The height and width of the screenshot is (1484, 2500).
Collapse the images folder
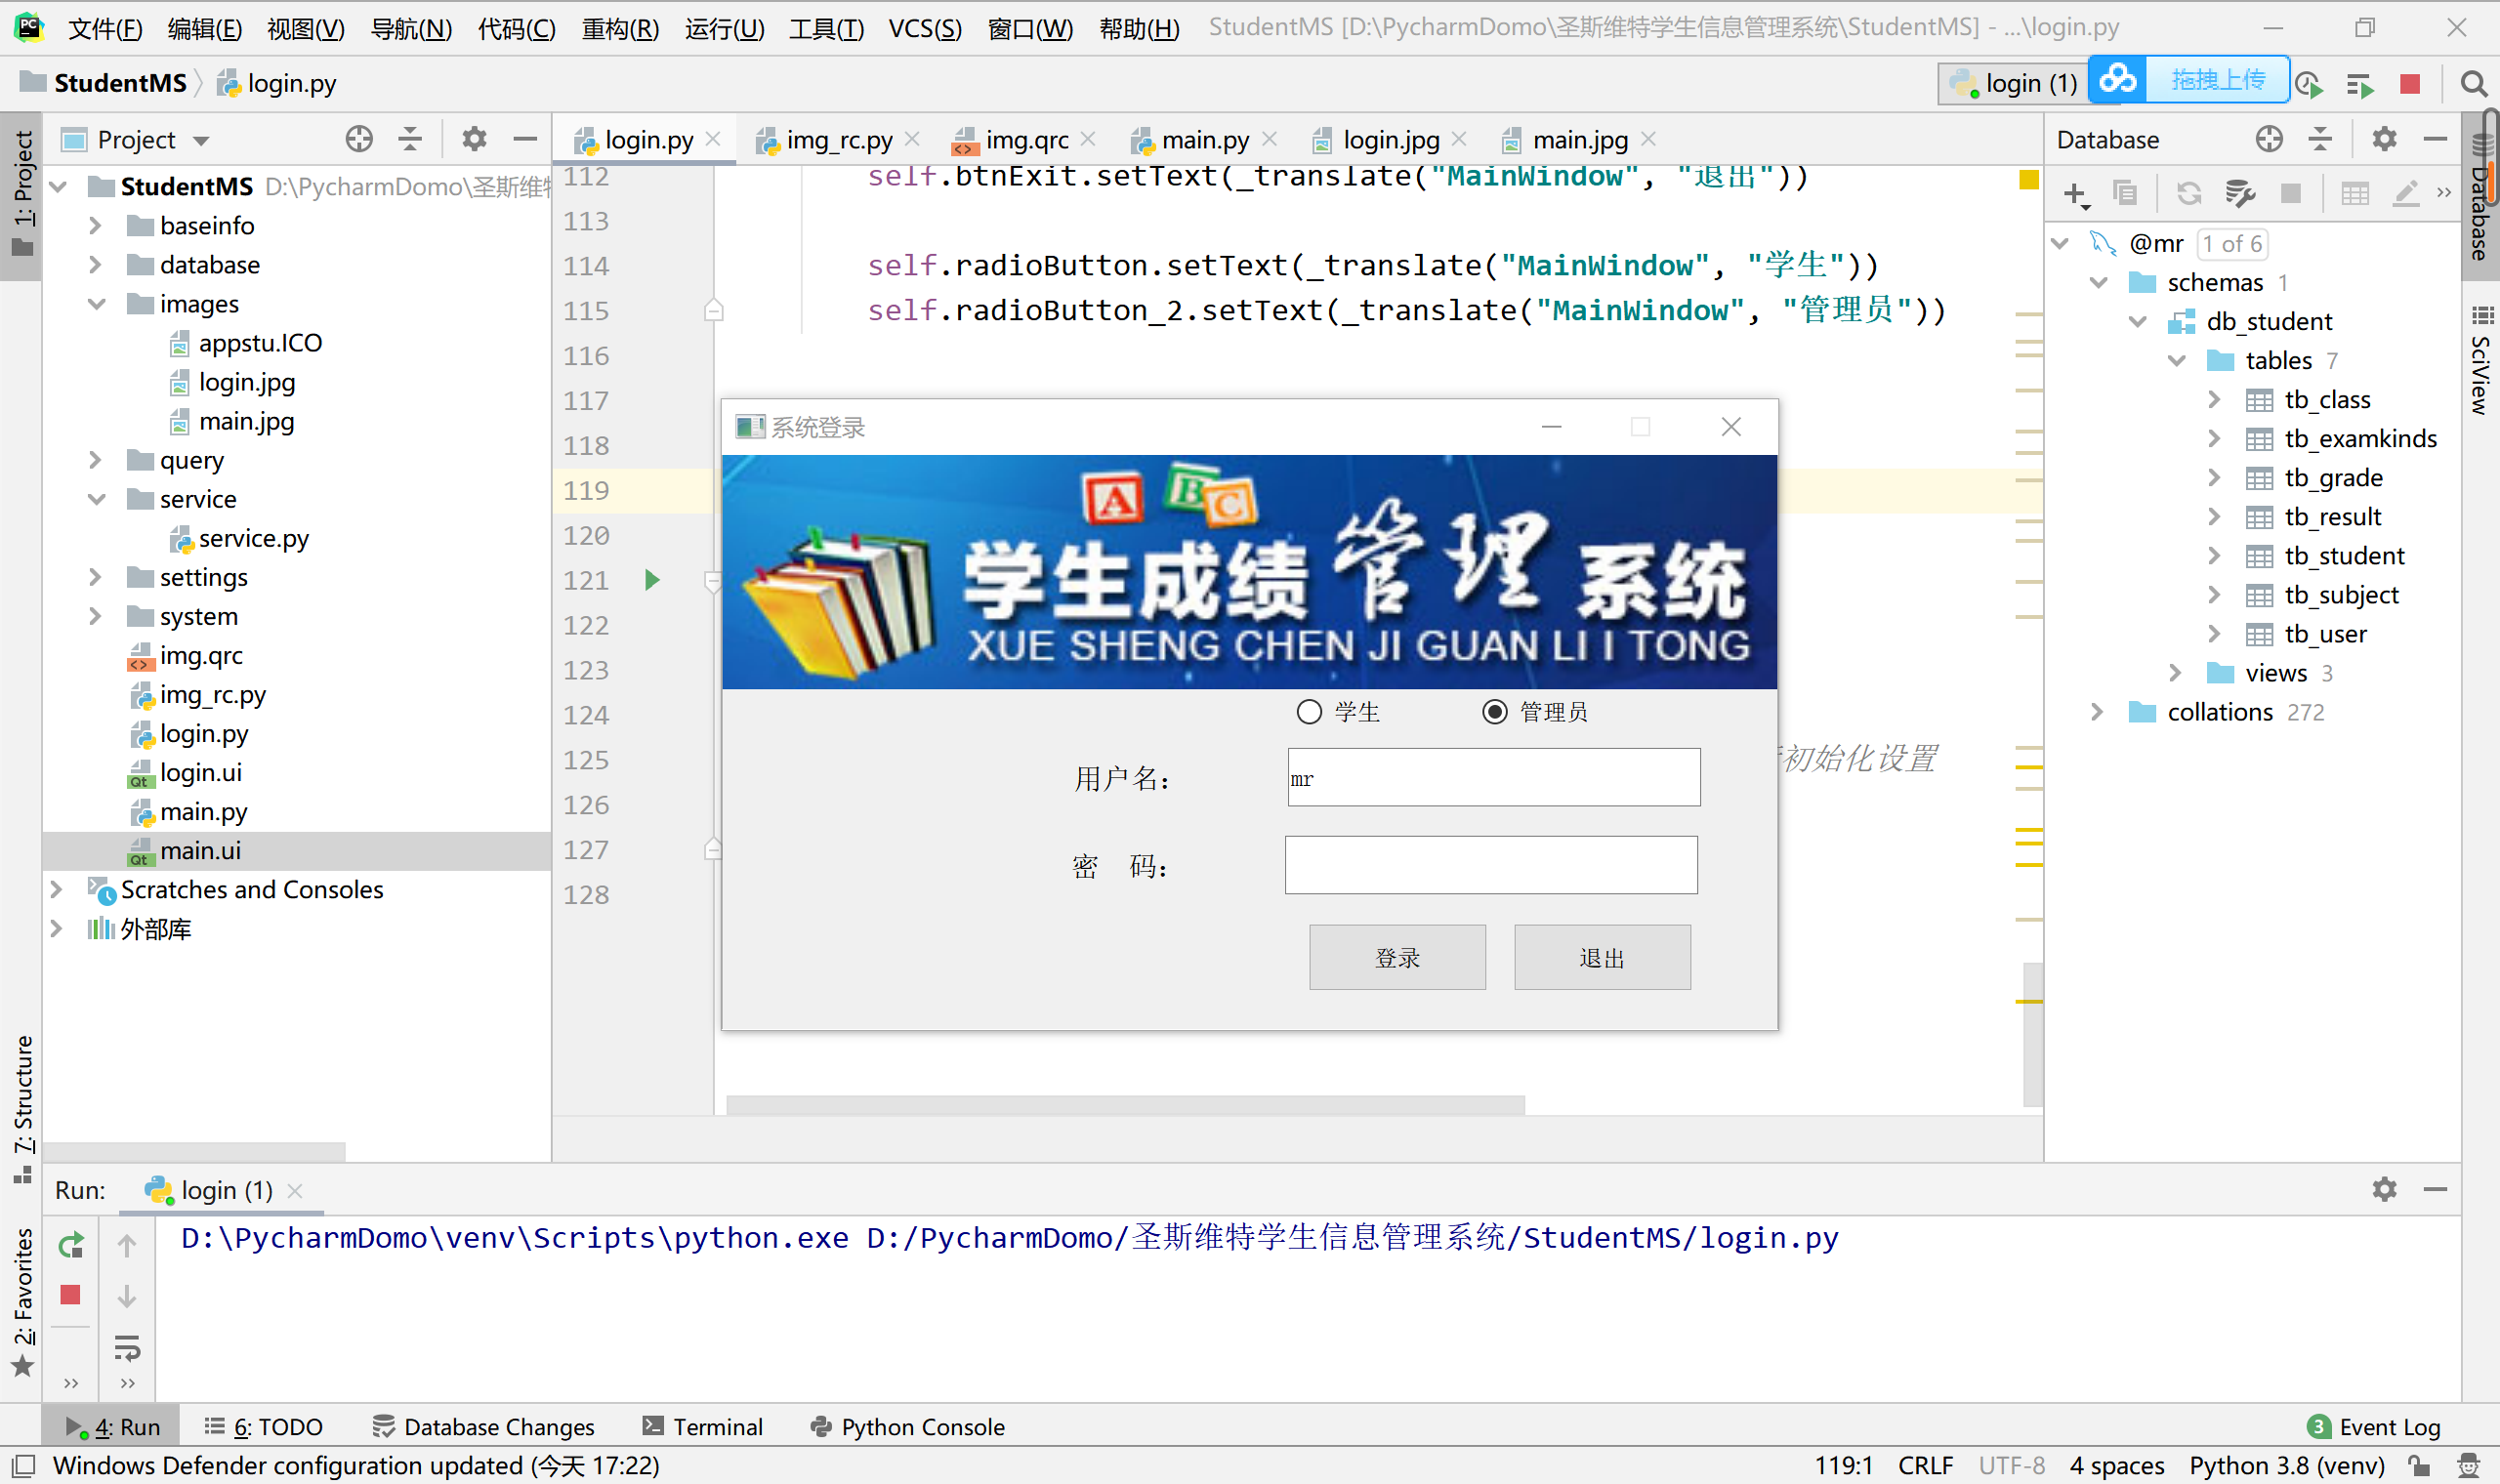[x=97, y=304]
